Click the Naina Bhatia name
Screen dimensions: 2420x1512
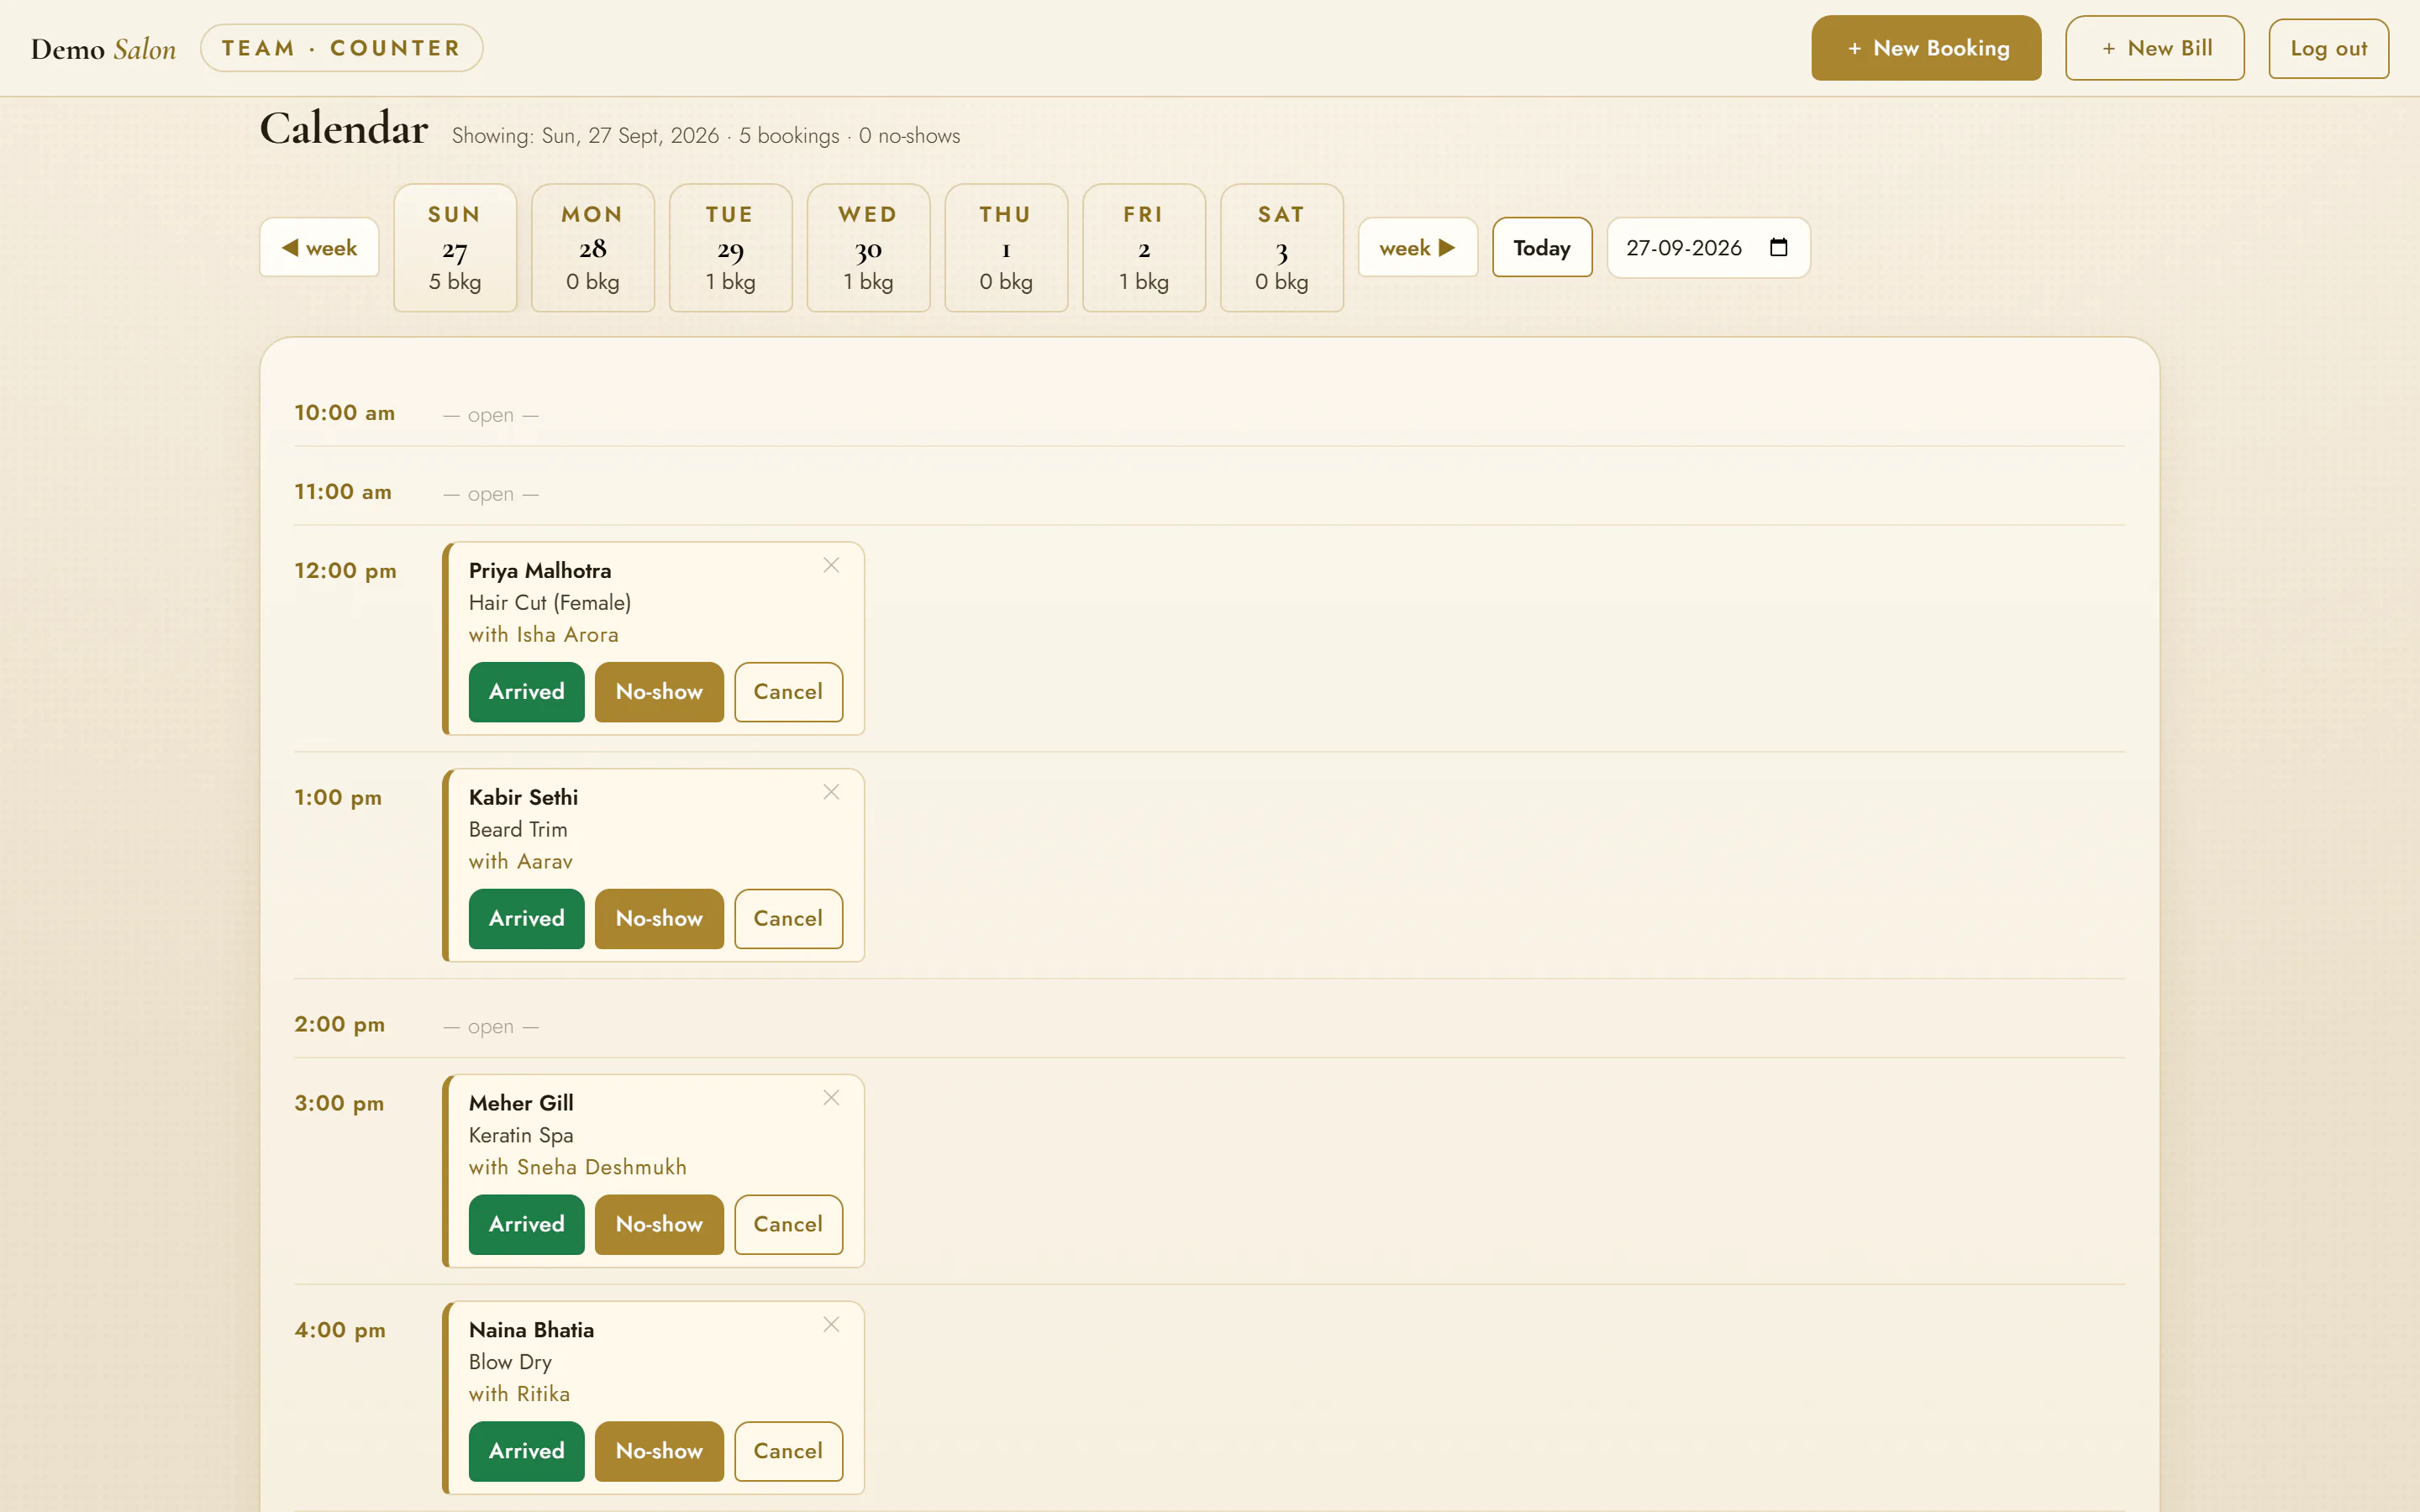coord(531,1331)
